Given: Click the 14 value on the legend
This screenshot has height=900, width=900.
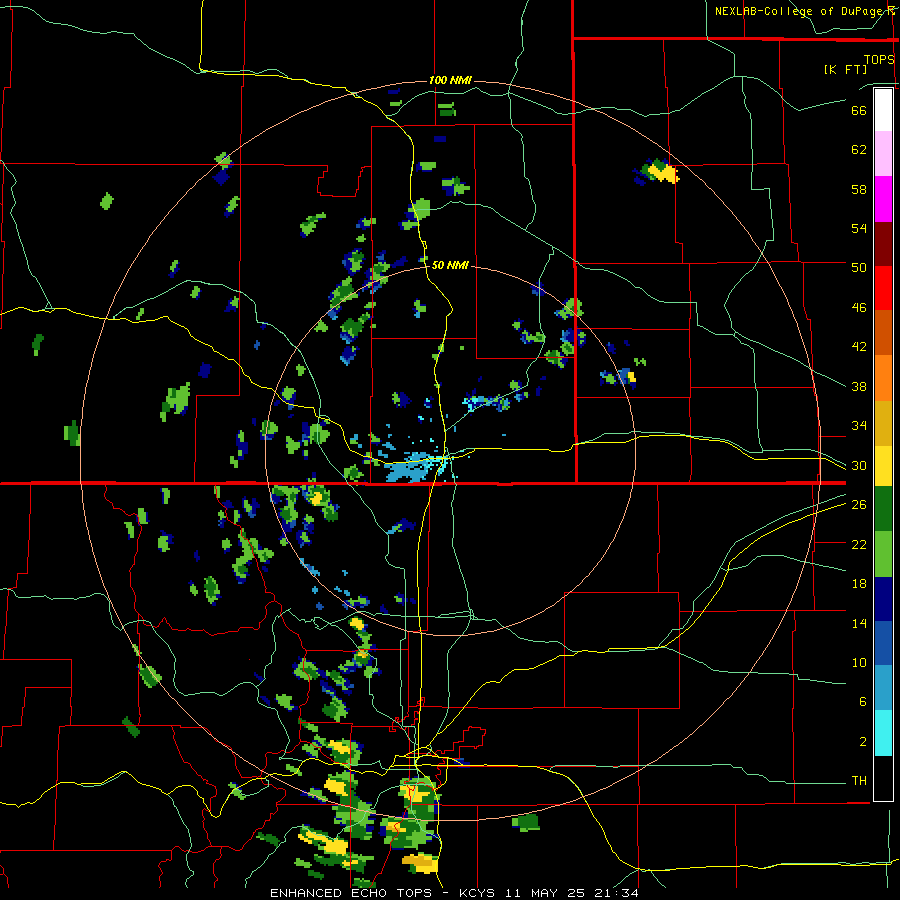Looking at the screenshot, I should [x=859, y=623].
